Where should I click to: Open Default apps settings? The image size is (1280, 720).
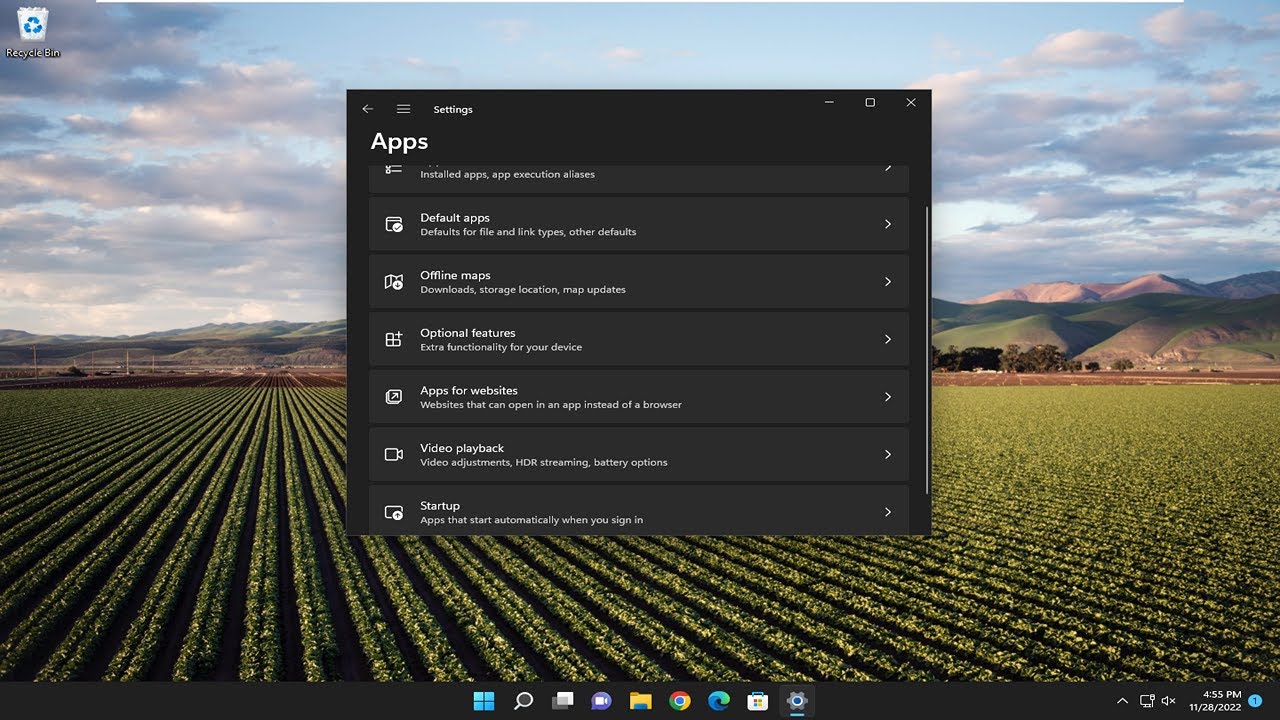point(639,224)
